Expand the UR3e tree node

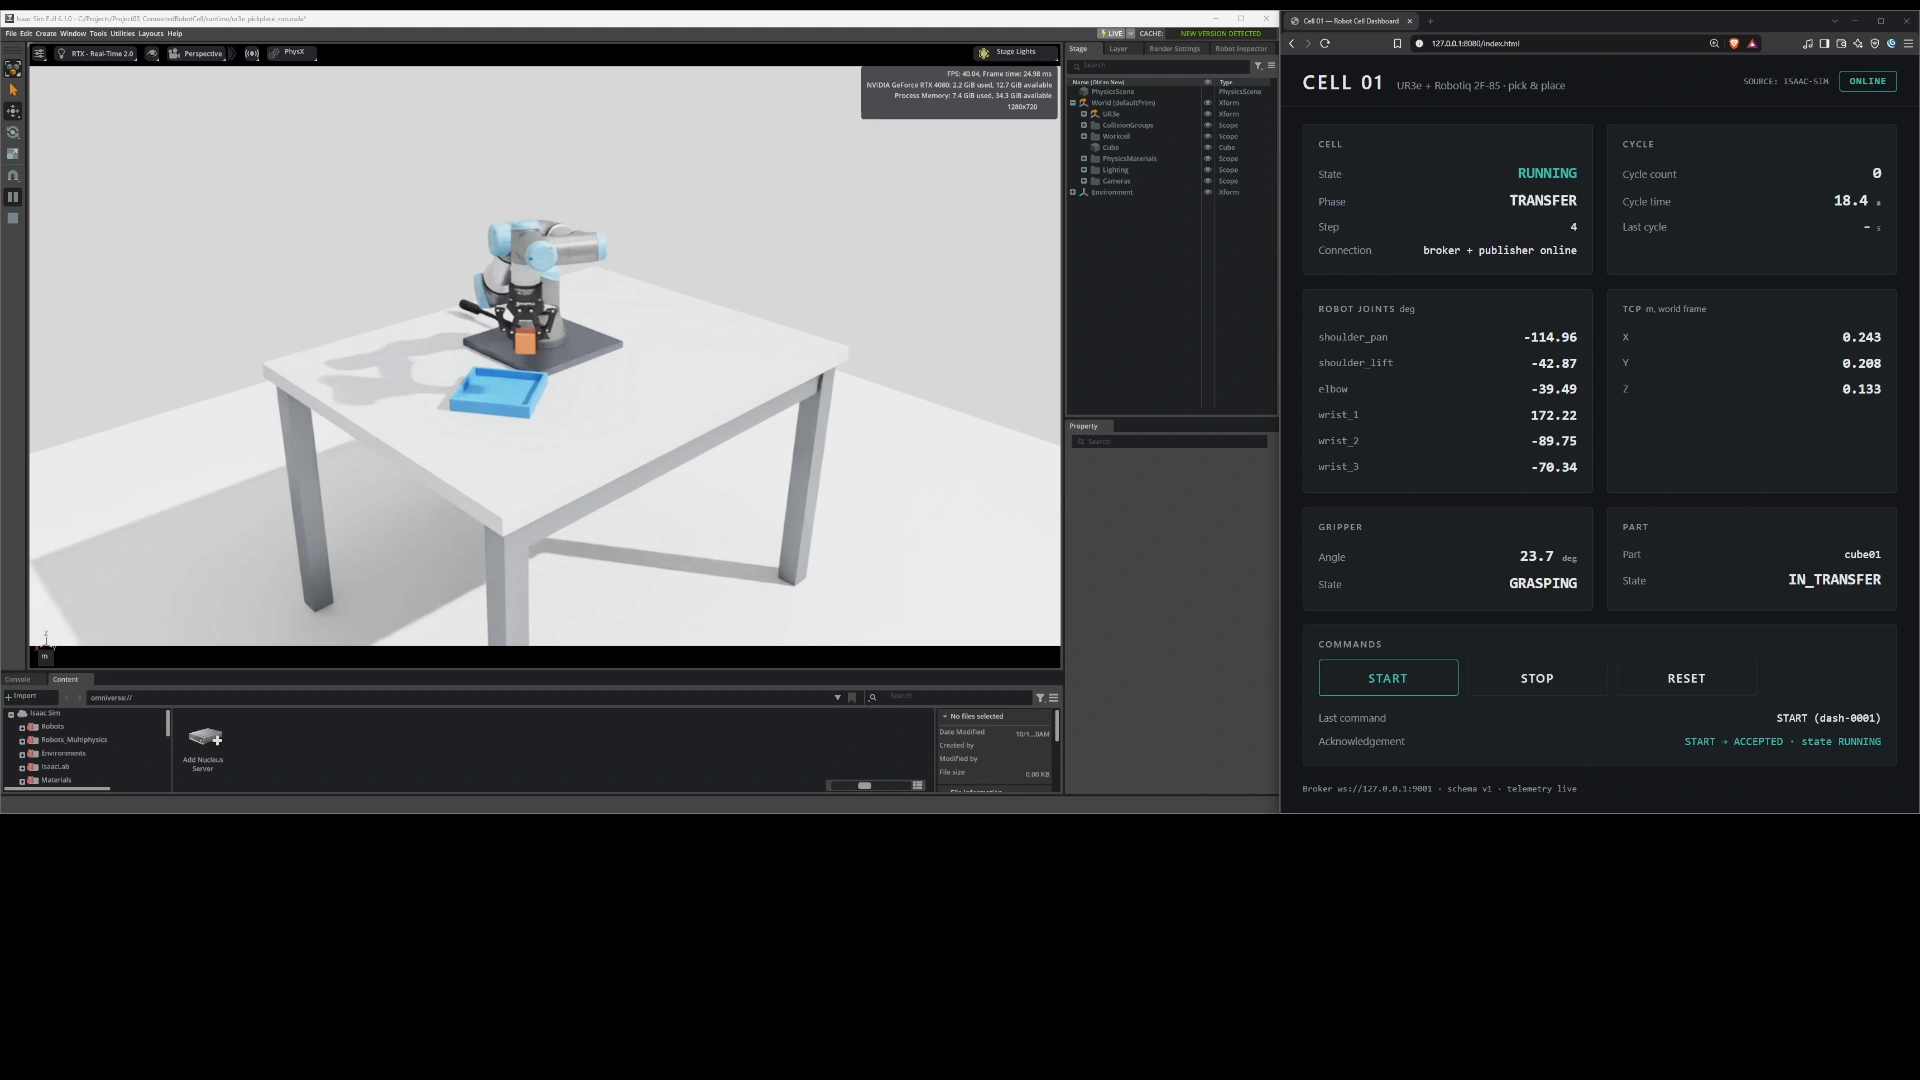coord(1083,114)
